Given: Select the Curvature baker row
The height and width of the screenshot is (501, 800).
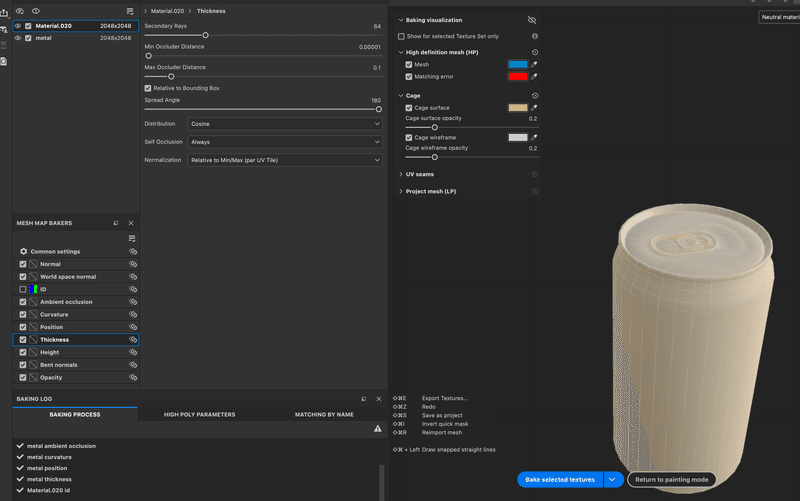Looking at the screenshot, I should click(76, 314).
